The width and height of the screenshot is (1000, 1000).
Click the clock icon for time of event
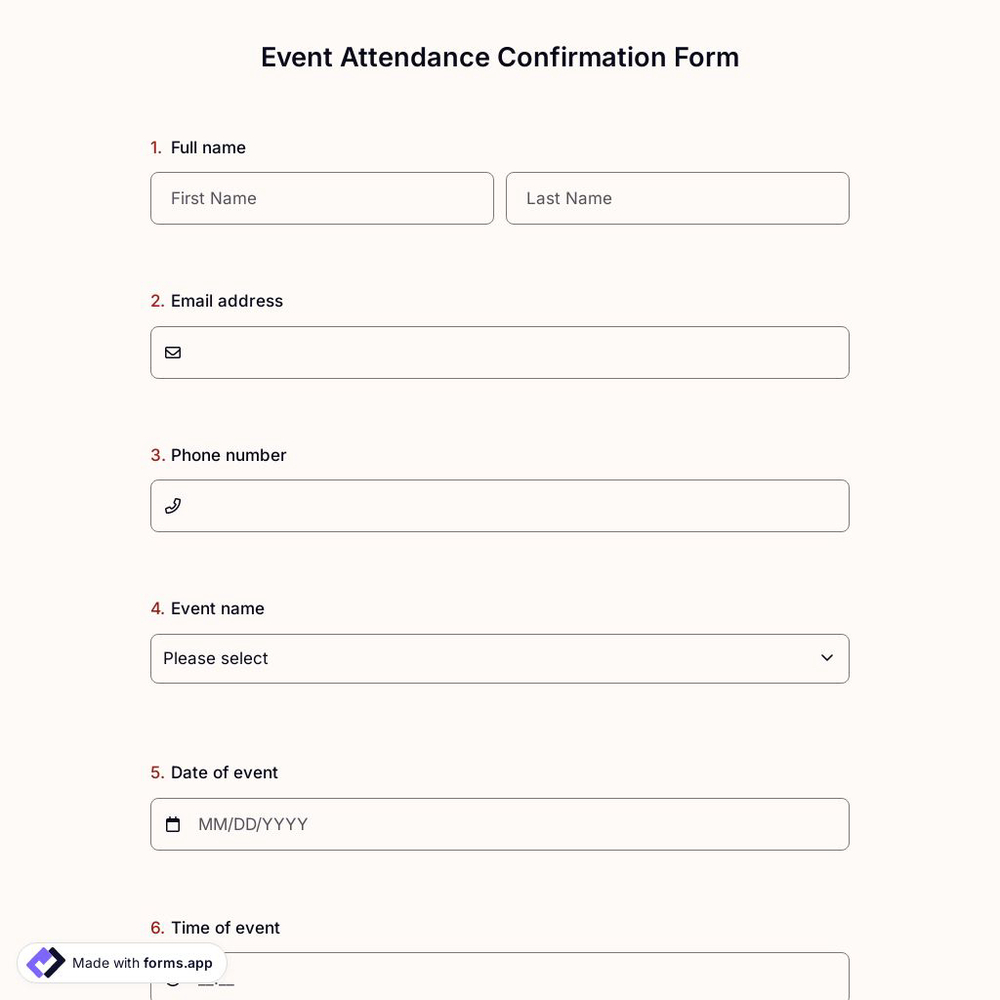pyautogui.click(x=172, y=978)
